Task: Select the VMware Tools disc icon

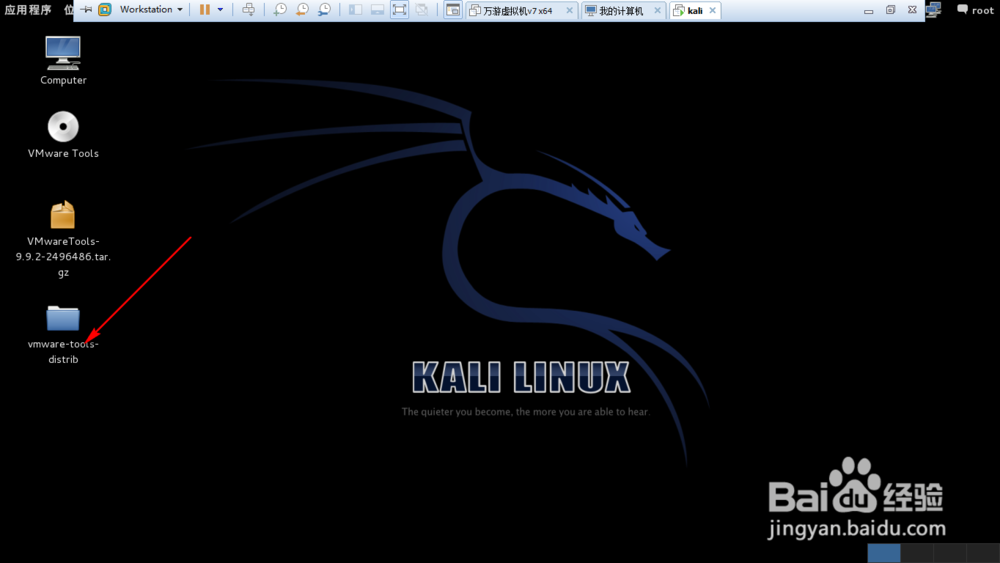Action: tap(63, 135)
